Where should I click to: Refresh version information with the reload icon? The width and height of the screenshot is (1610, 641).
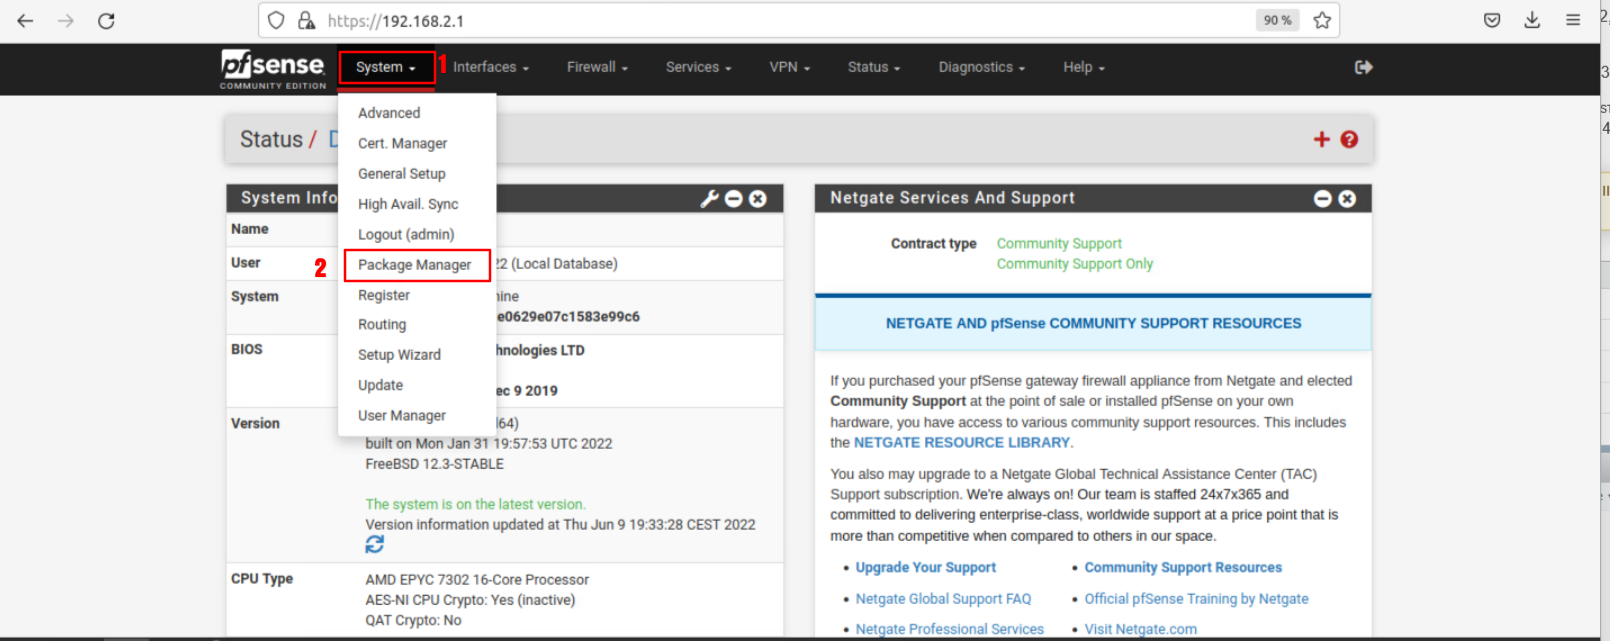click(375, 544)
